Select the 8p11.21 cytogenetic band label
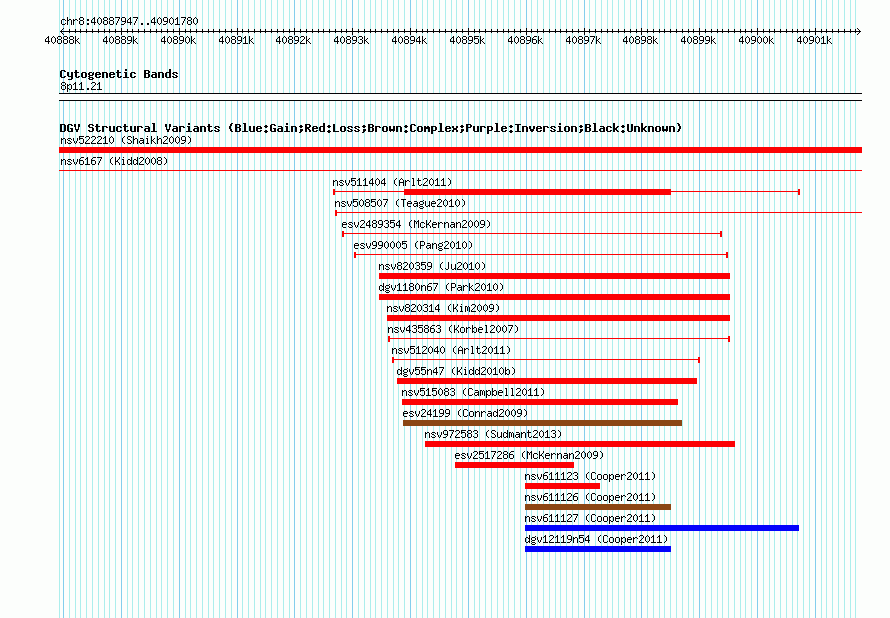 (x=81, y=86)
